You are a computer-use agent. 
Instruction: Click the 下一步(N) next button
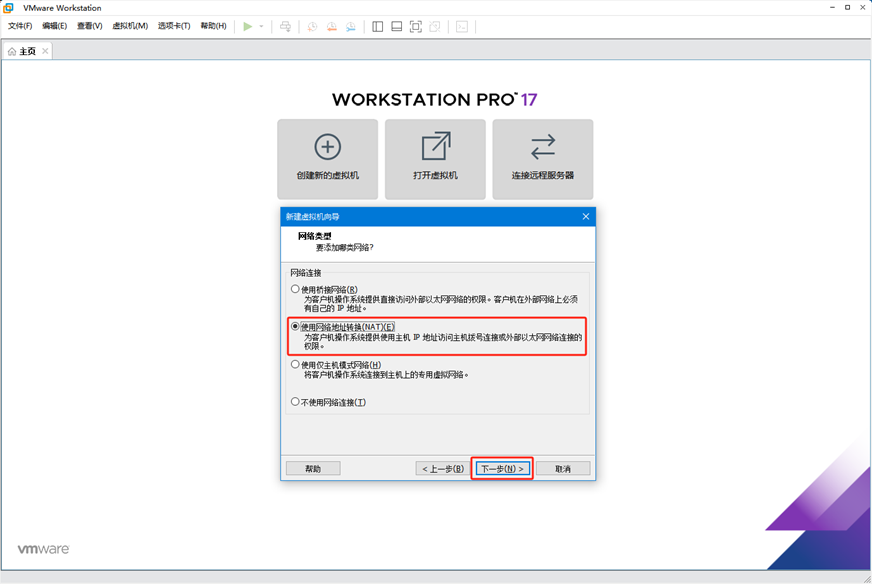coord(502,469)
